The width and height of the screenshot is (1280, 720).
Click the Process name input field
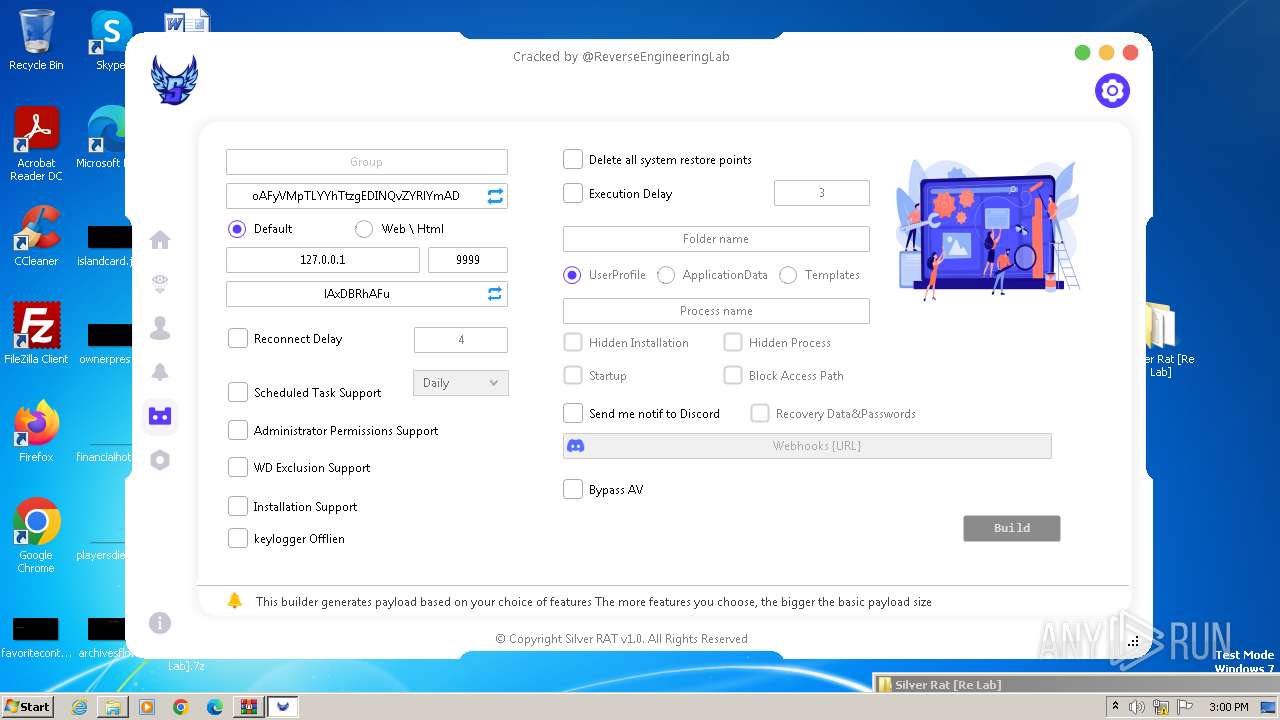click(716, 311)
